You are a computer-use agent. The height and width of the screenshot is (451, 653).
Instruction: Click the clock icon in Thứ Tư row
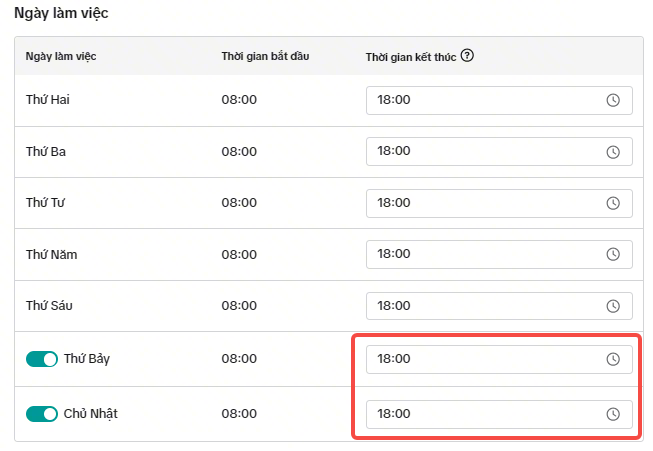pos(614,203)
